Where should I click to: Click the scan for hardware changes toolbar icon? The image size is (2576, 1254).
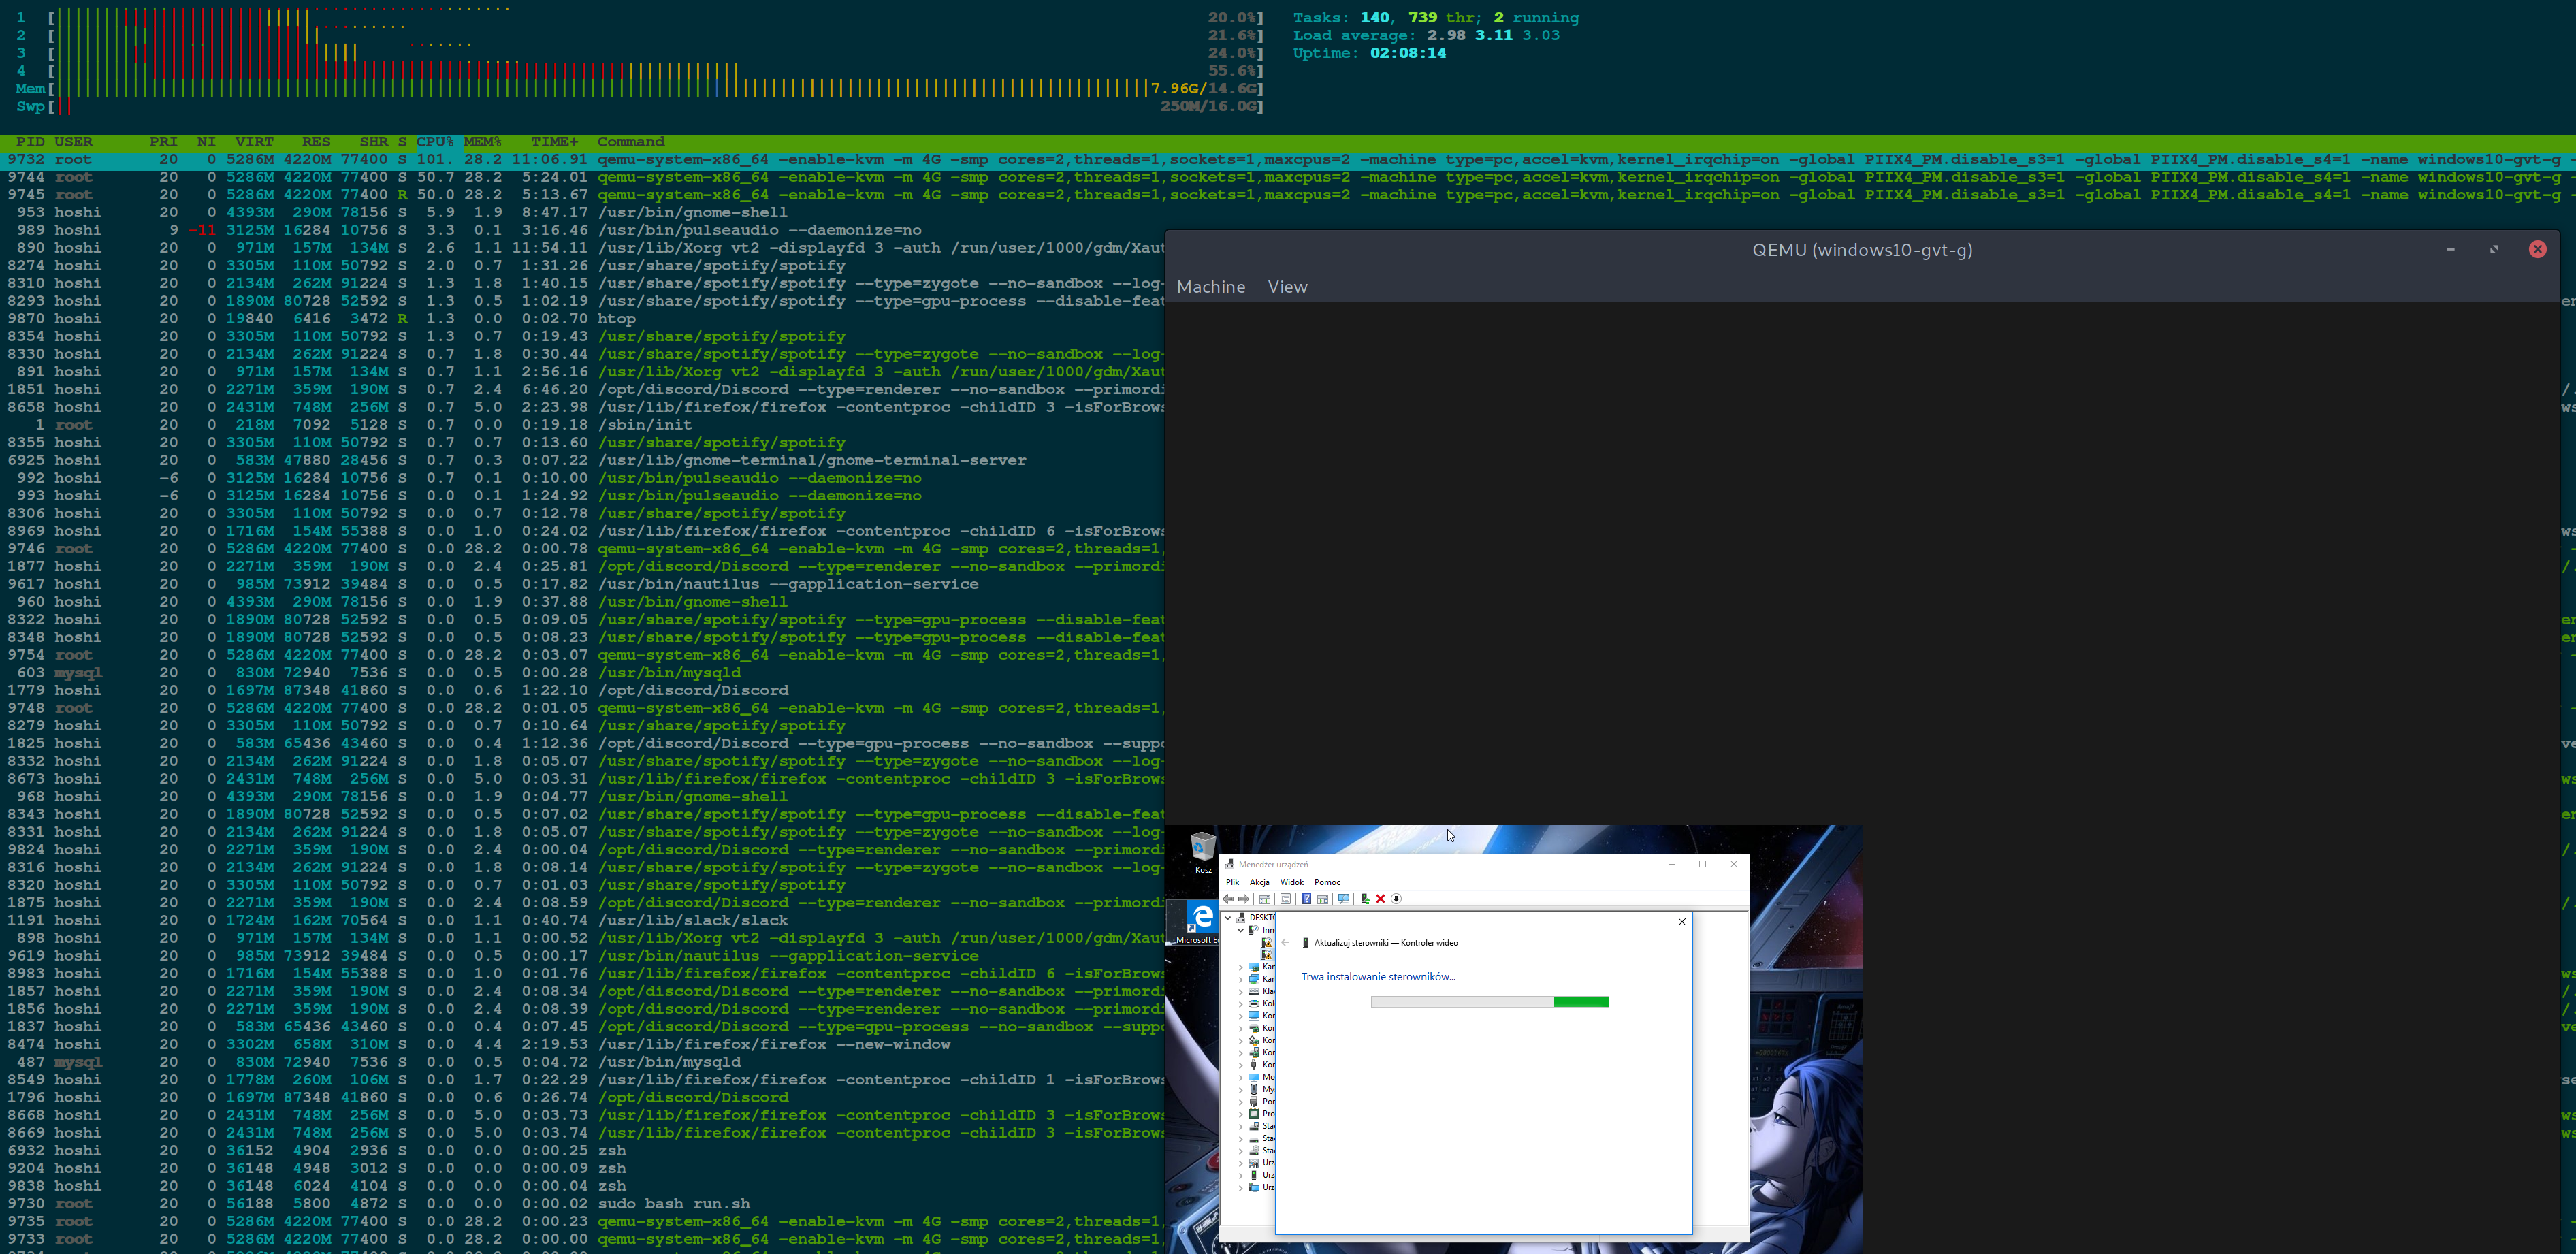point(1344,899)
